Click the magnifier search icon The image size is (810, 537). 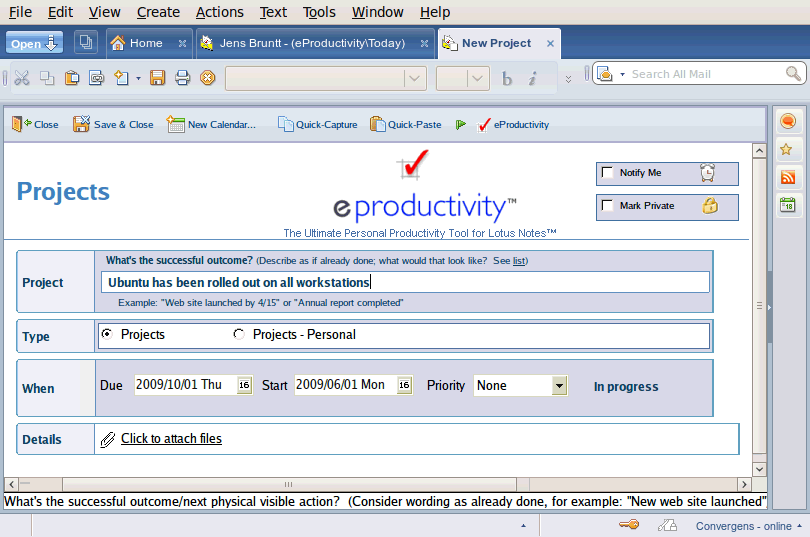point(793,74)
